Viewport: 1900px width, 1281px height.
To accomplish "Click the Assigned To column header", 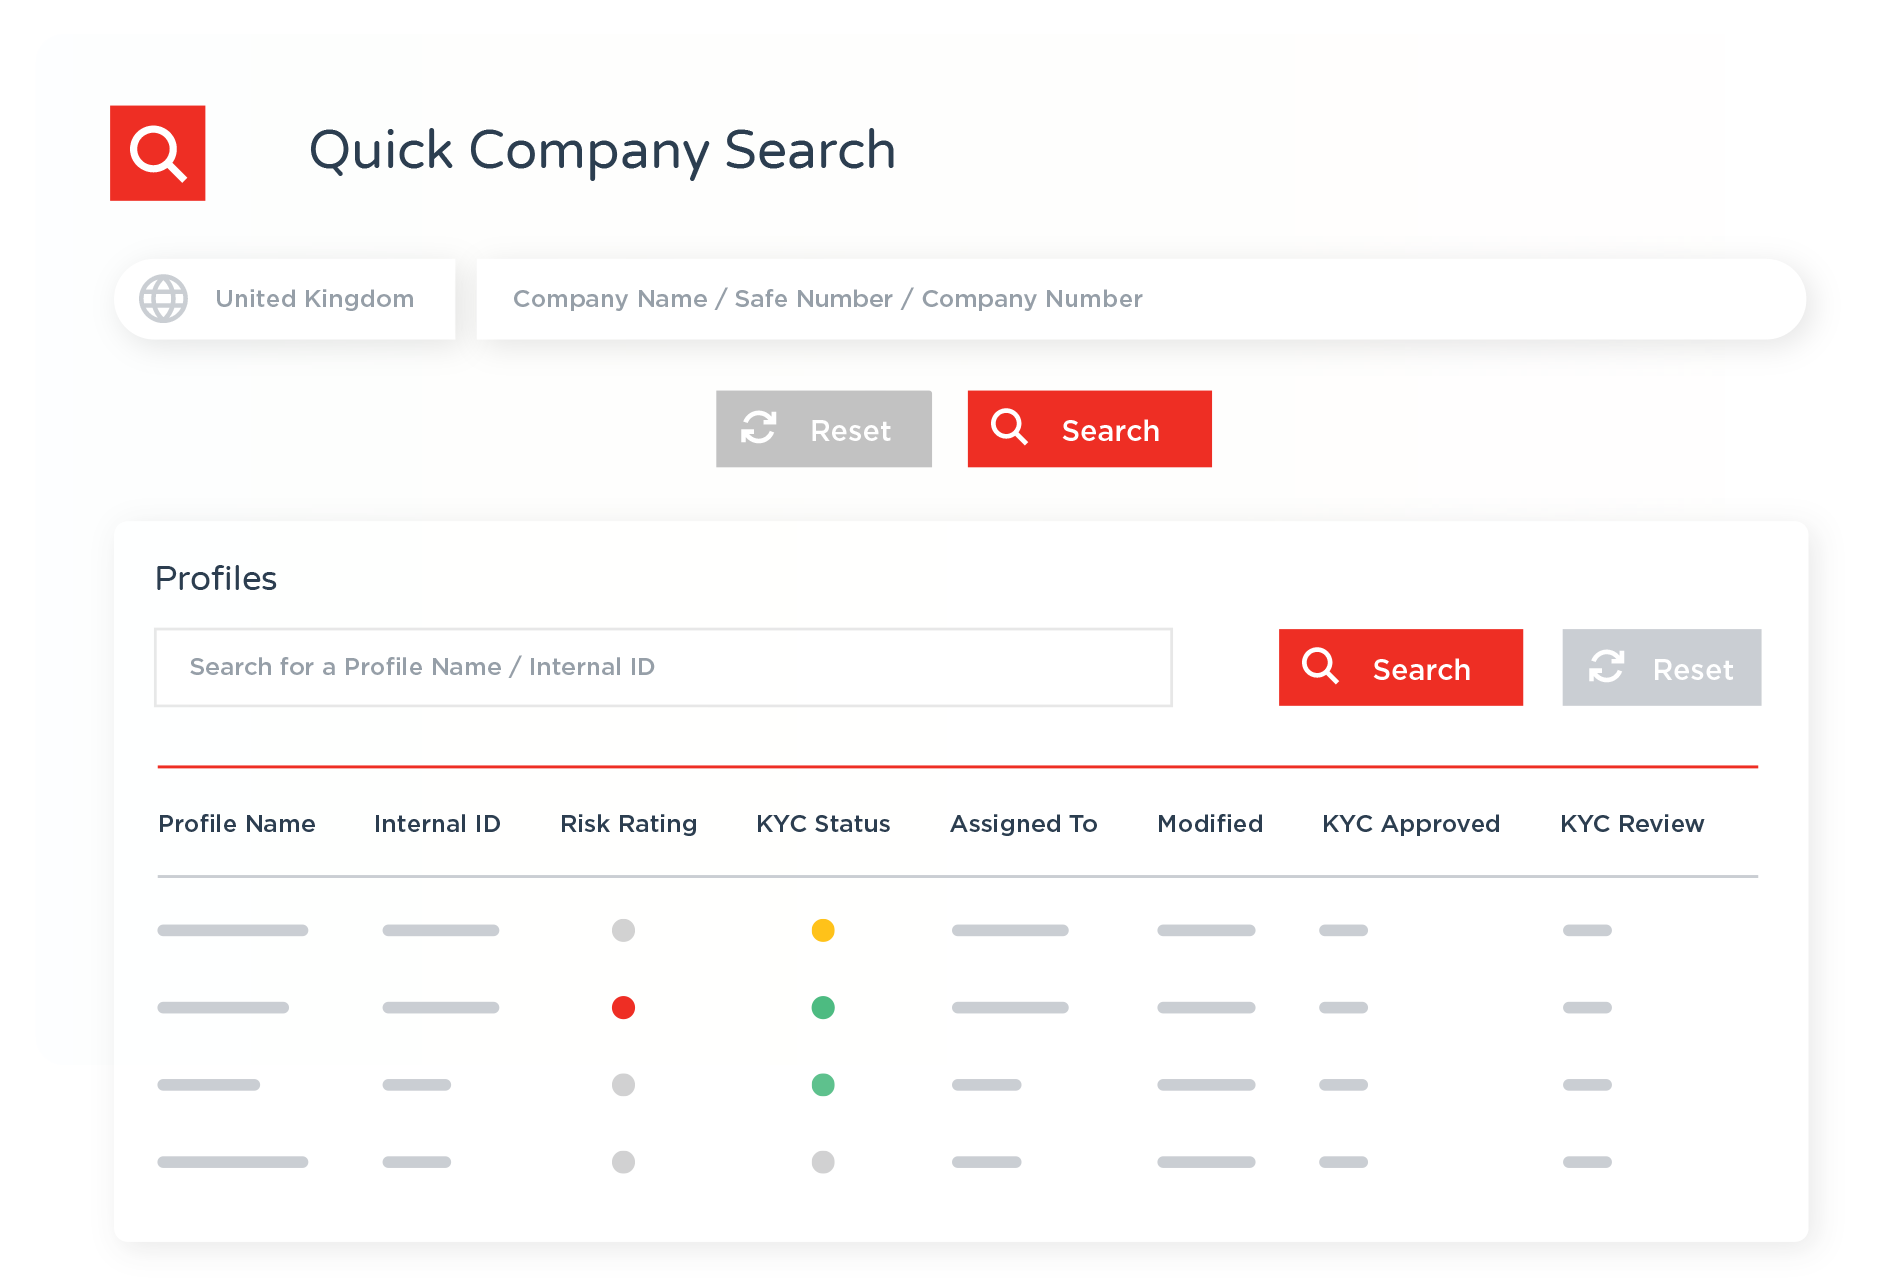I will click(x=1023, y=824).
